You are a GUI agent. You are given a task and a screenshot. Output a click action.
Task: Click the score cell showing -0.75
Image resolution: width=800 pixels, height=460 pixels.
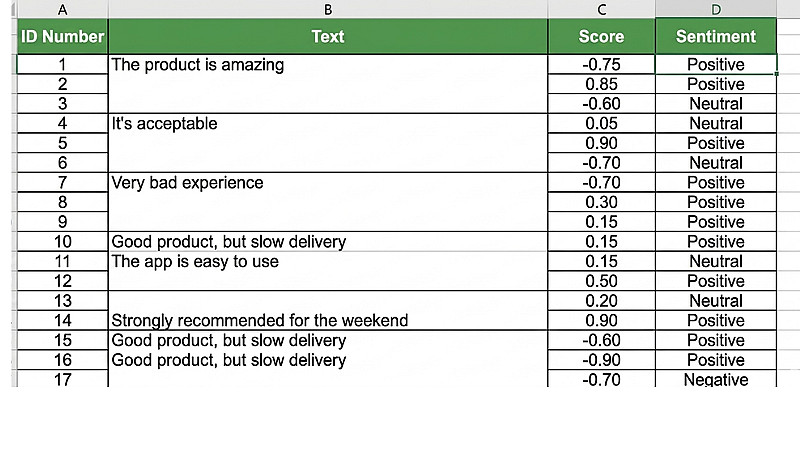(601, 65)
